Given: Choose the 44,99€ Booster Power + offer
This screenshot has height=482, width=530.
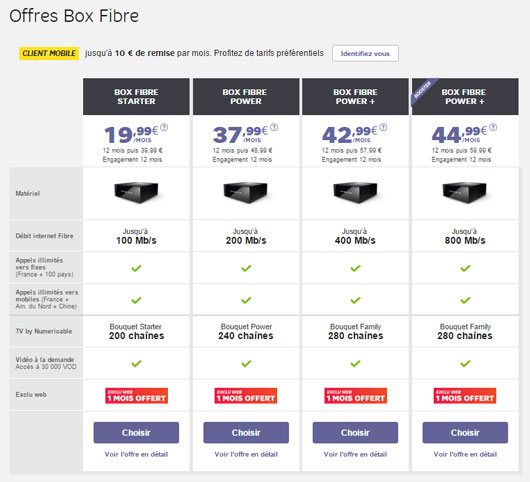Looking at the screenshot, I should (x=465, y=433).
